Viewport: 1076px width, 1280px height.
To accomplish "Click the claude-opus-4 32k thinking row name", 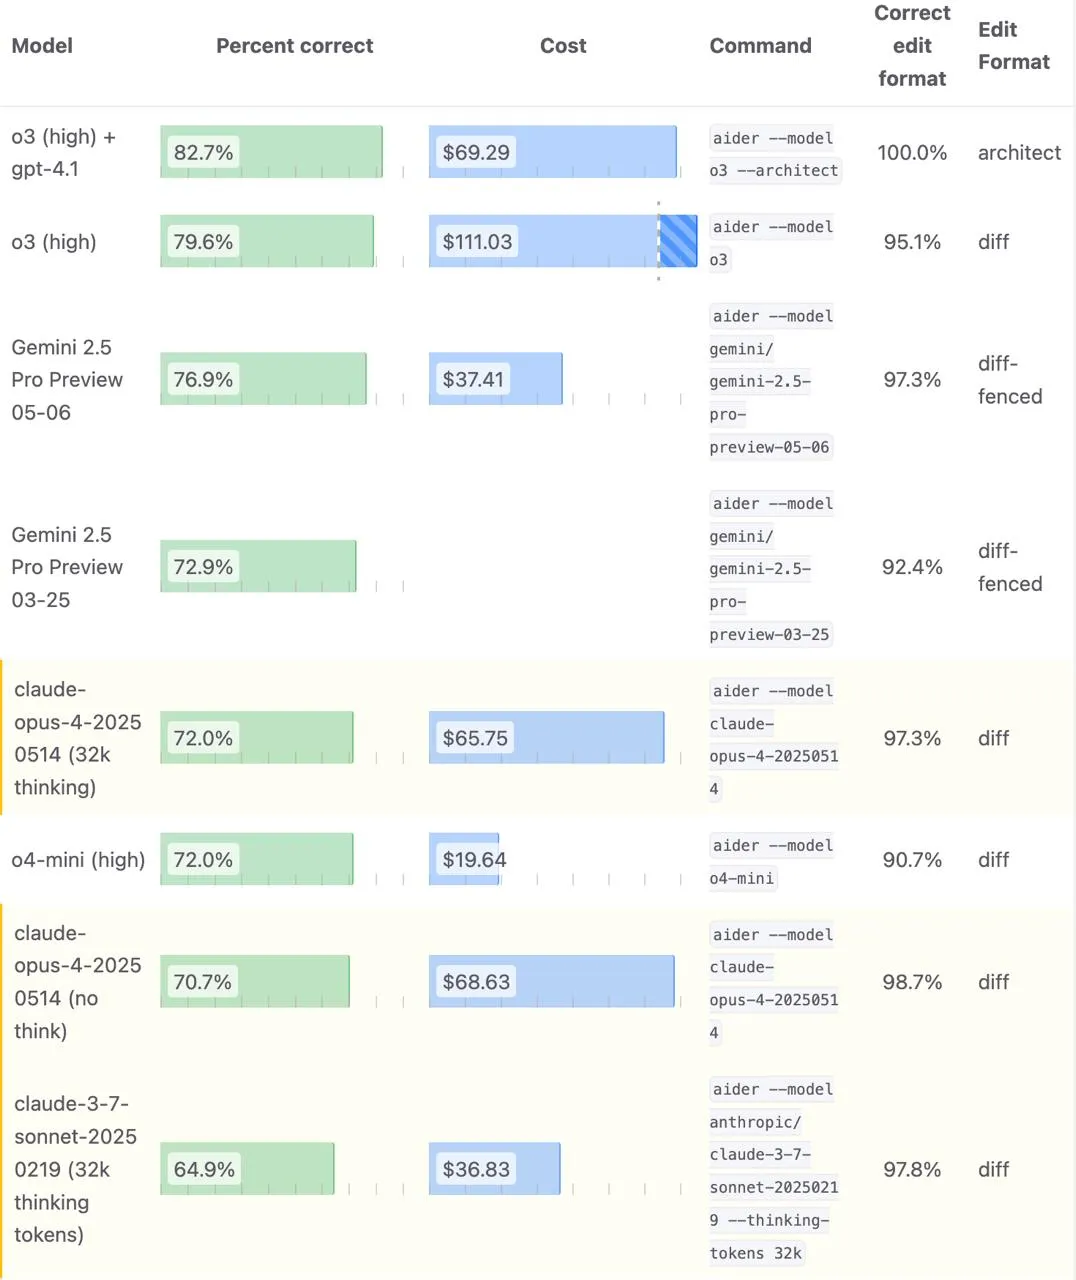I will pos(78,738).
